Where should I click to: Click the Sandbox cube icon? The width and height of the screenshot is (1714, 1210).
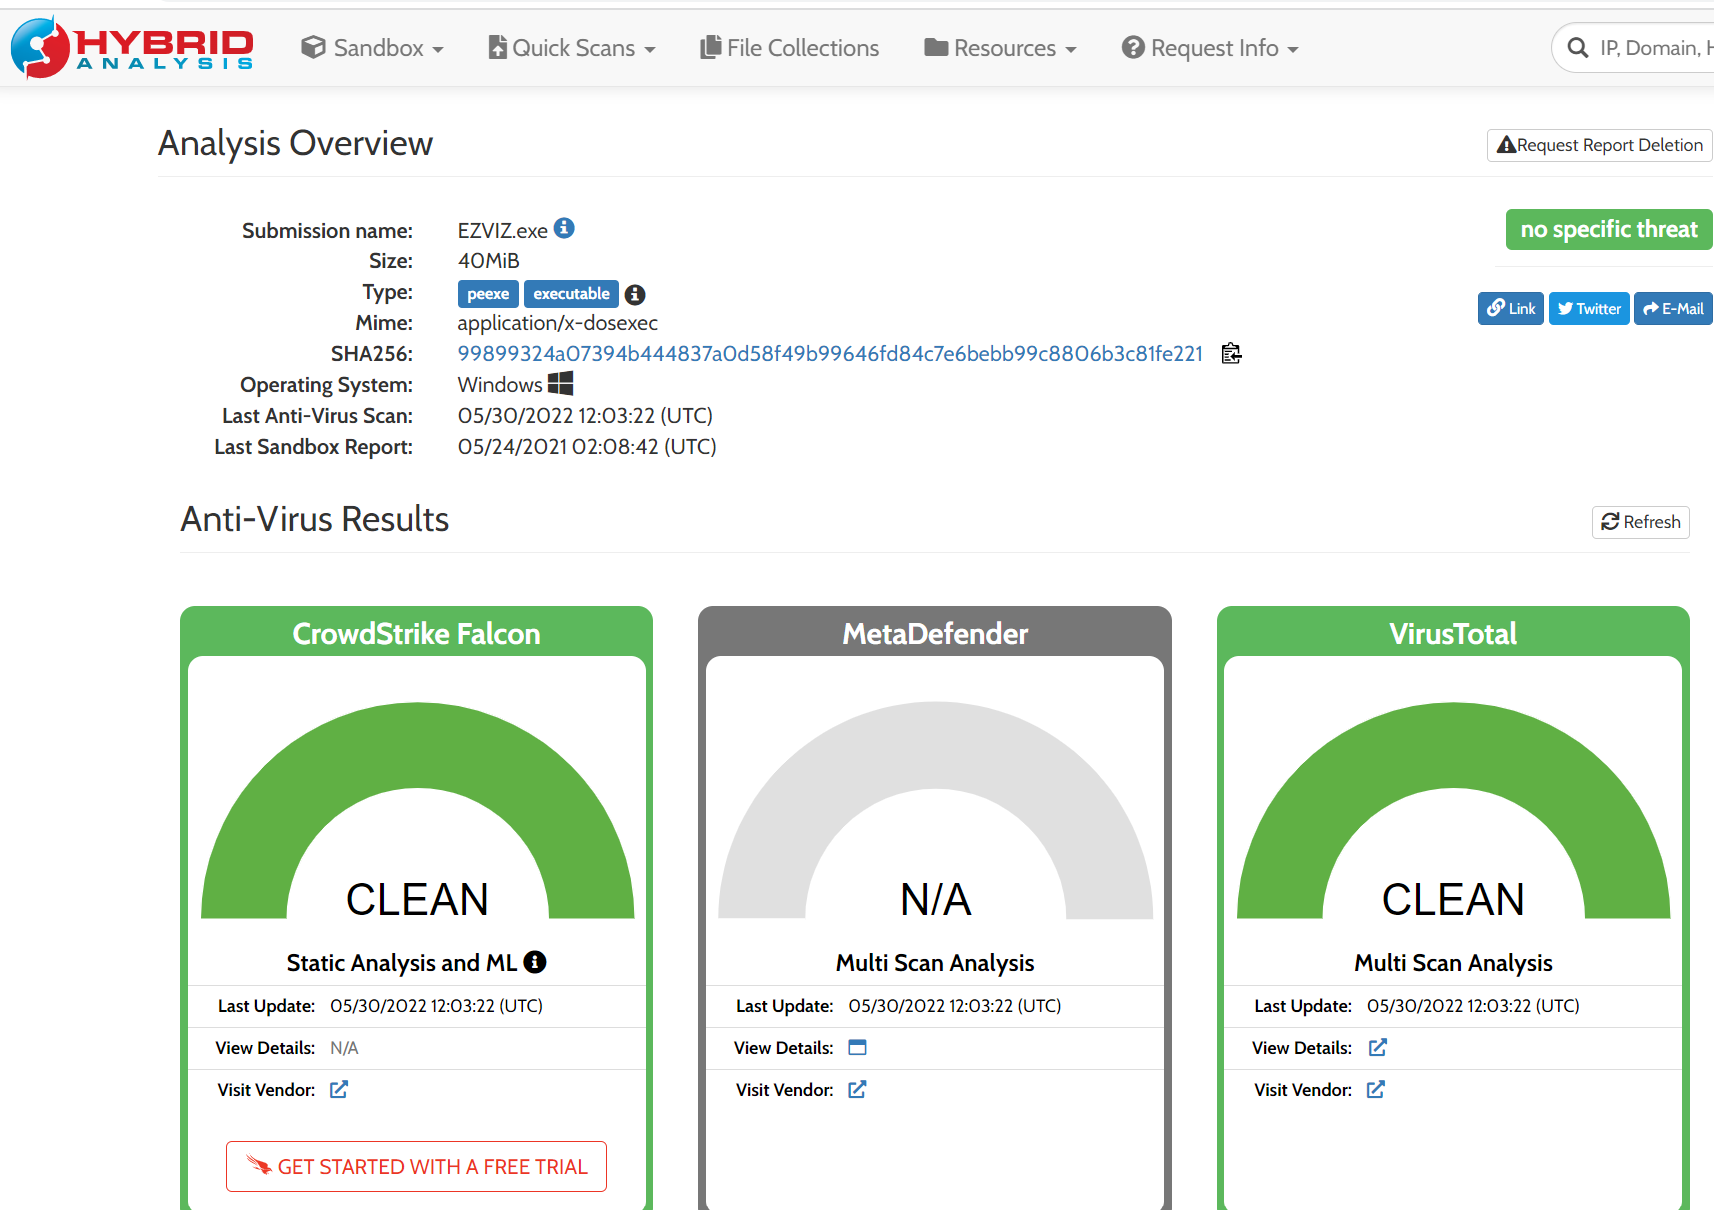point(313,47)
